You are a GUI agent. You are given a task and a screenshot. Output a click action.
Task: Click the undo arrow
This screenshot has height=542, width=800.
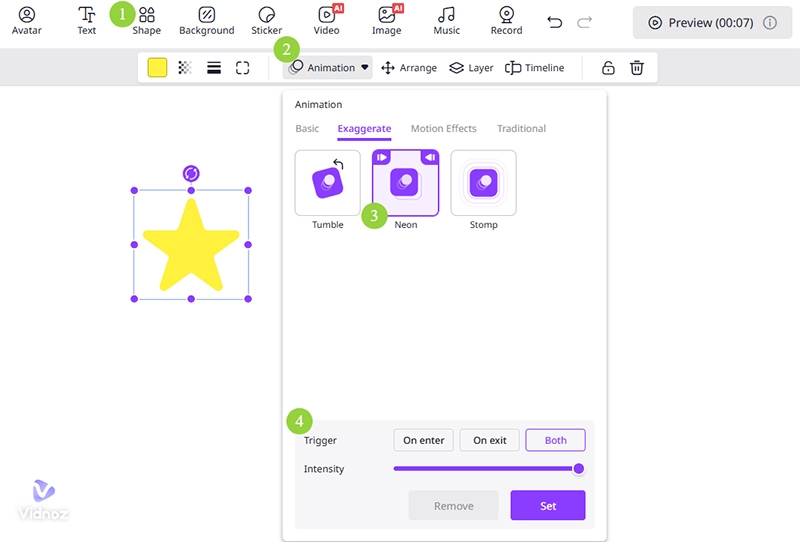click(555, 21)
